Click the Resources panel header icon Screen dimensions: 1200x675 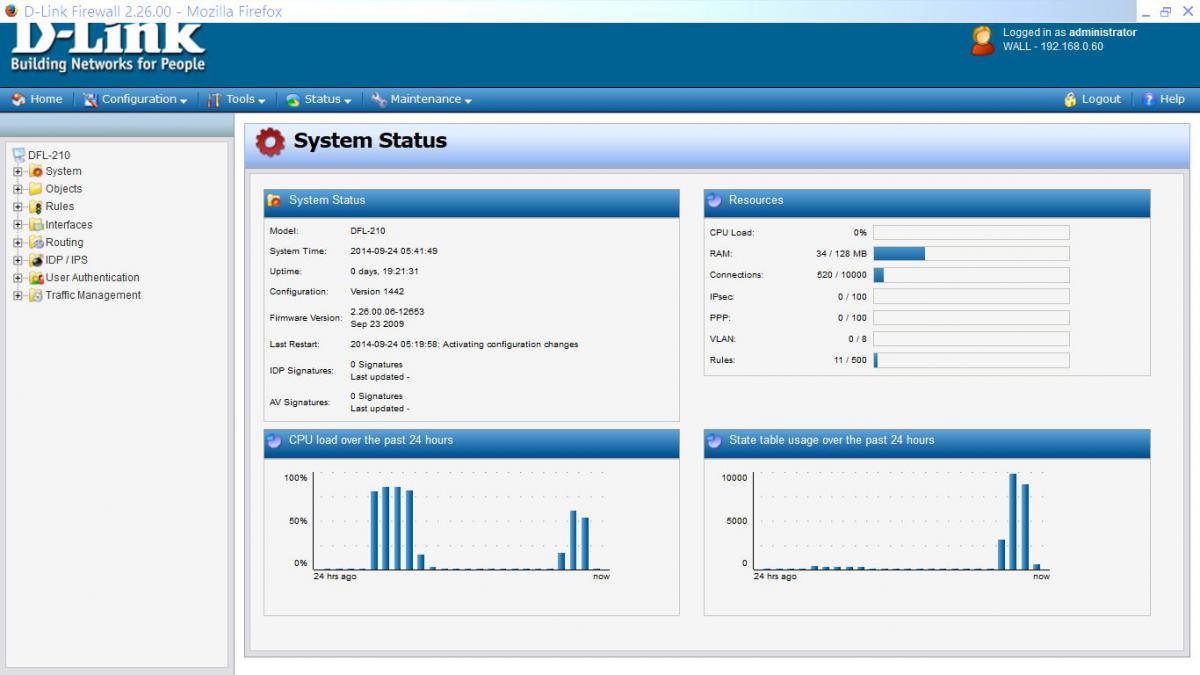coord(714,200)
